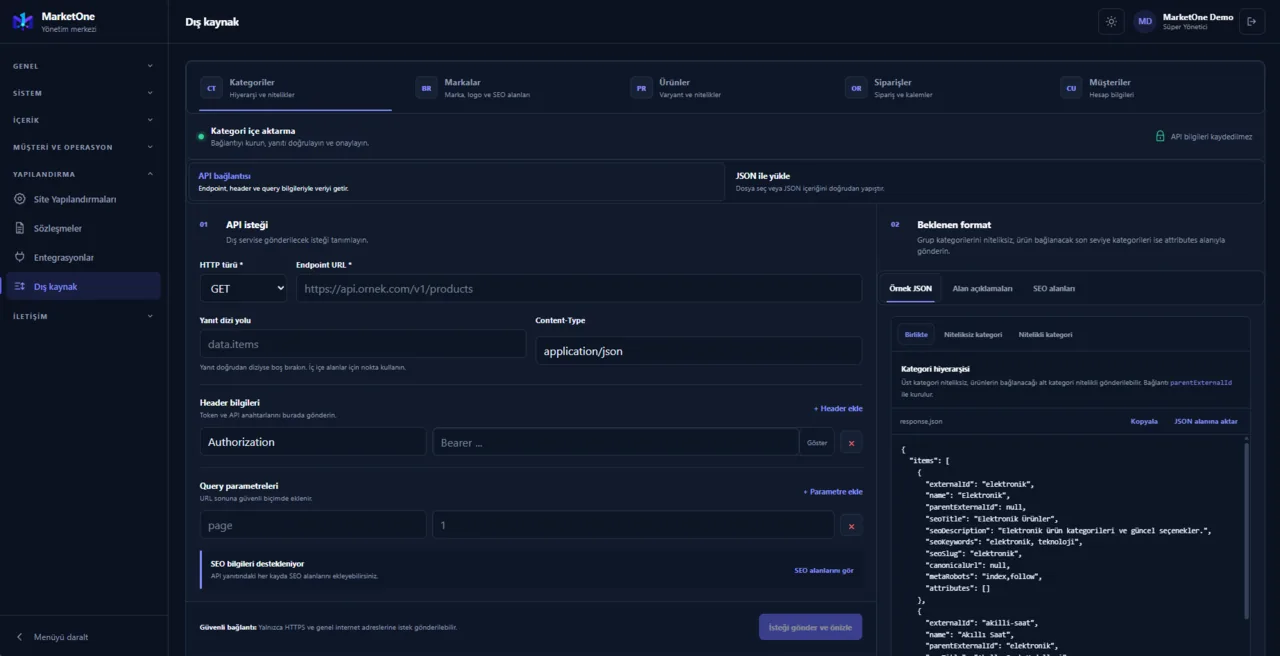
Task: Open the Alan açıklamaları tab
Action: [982, 288]
